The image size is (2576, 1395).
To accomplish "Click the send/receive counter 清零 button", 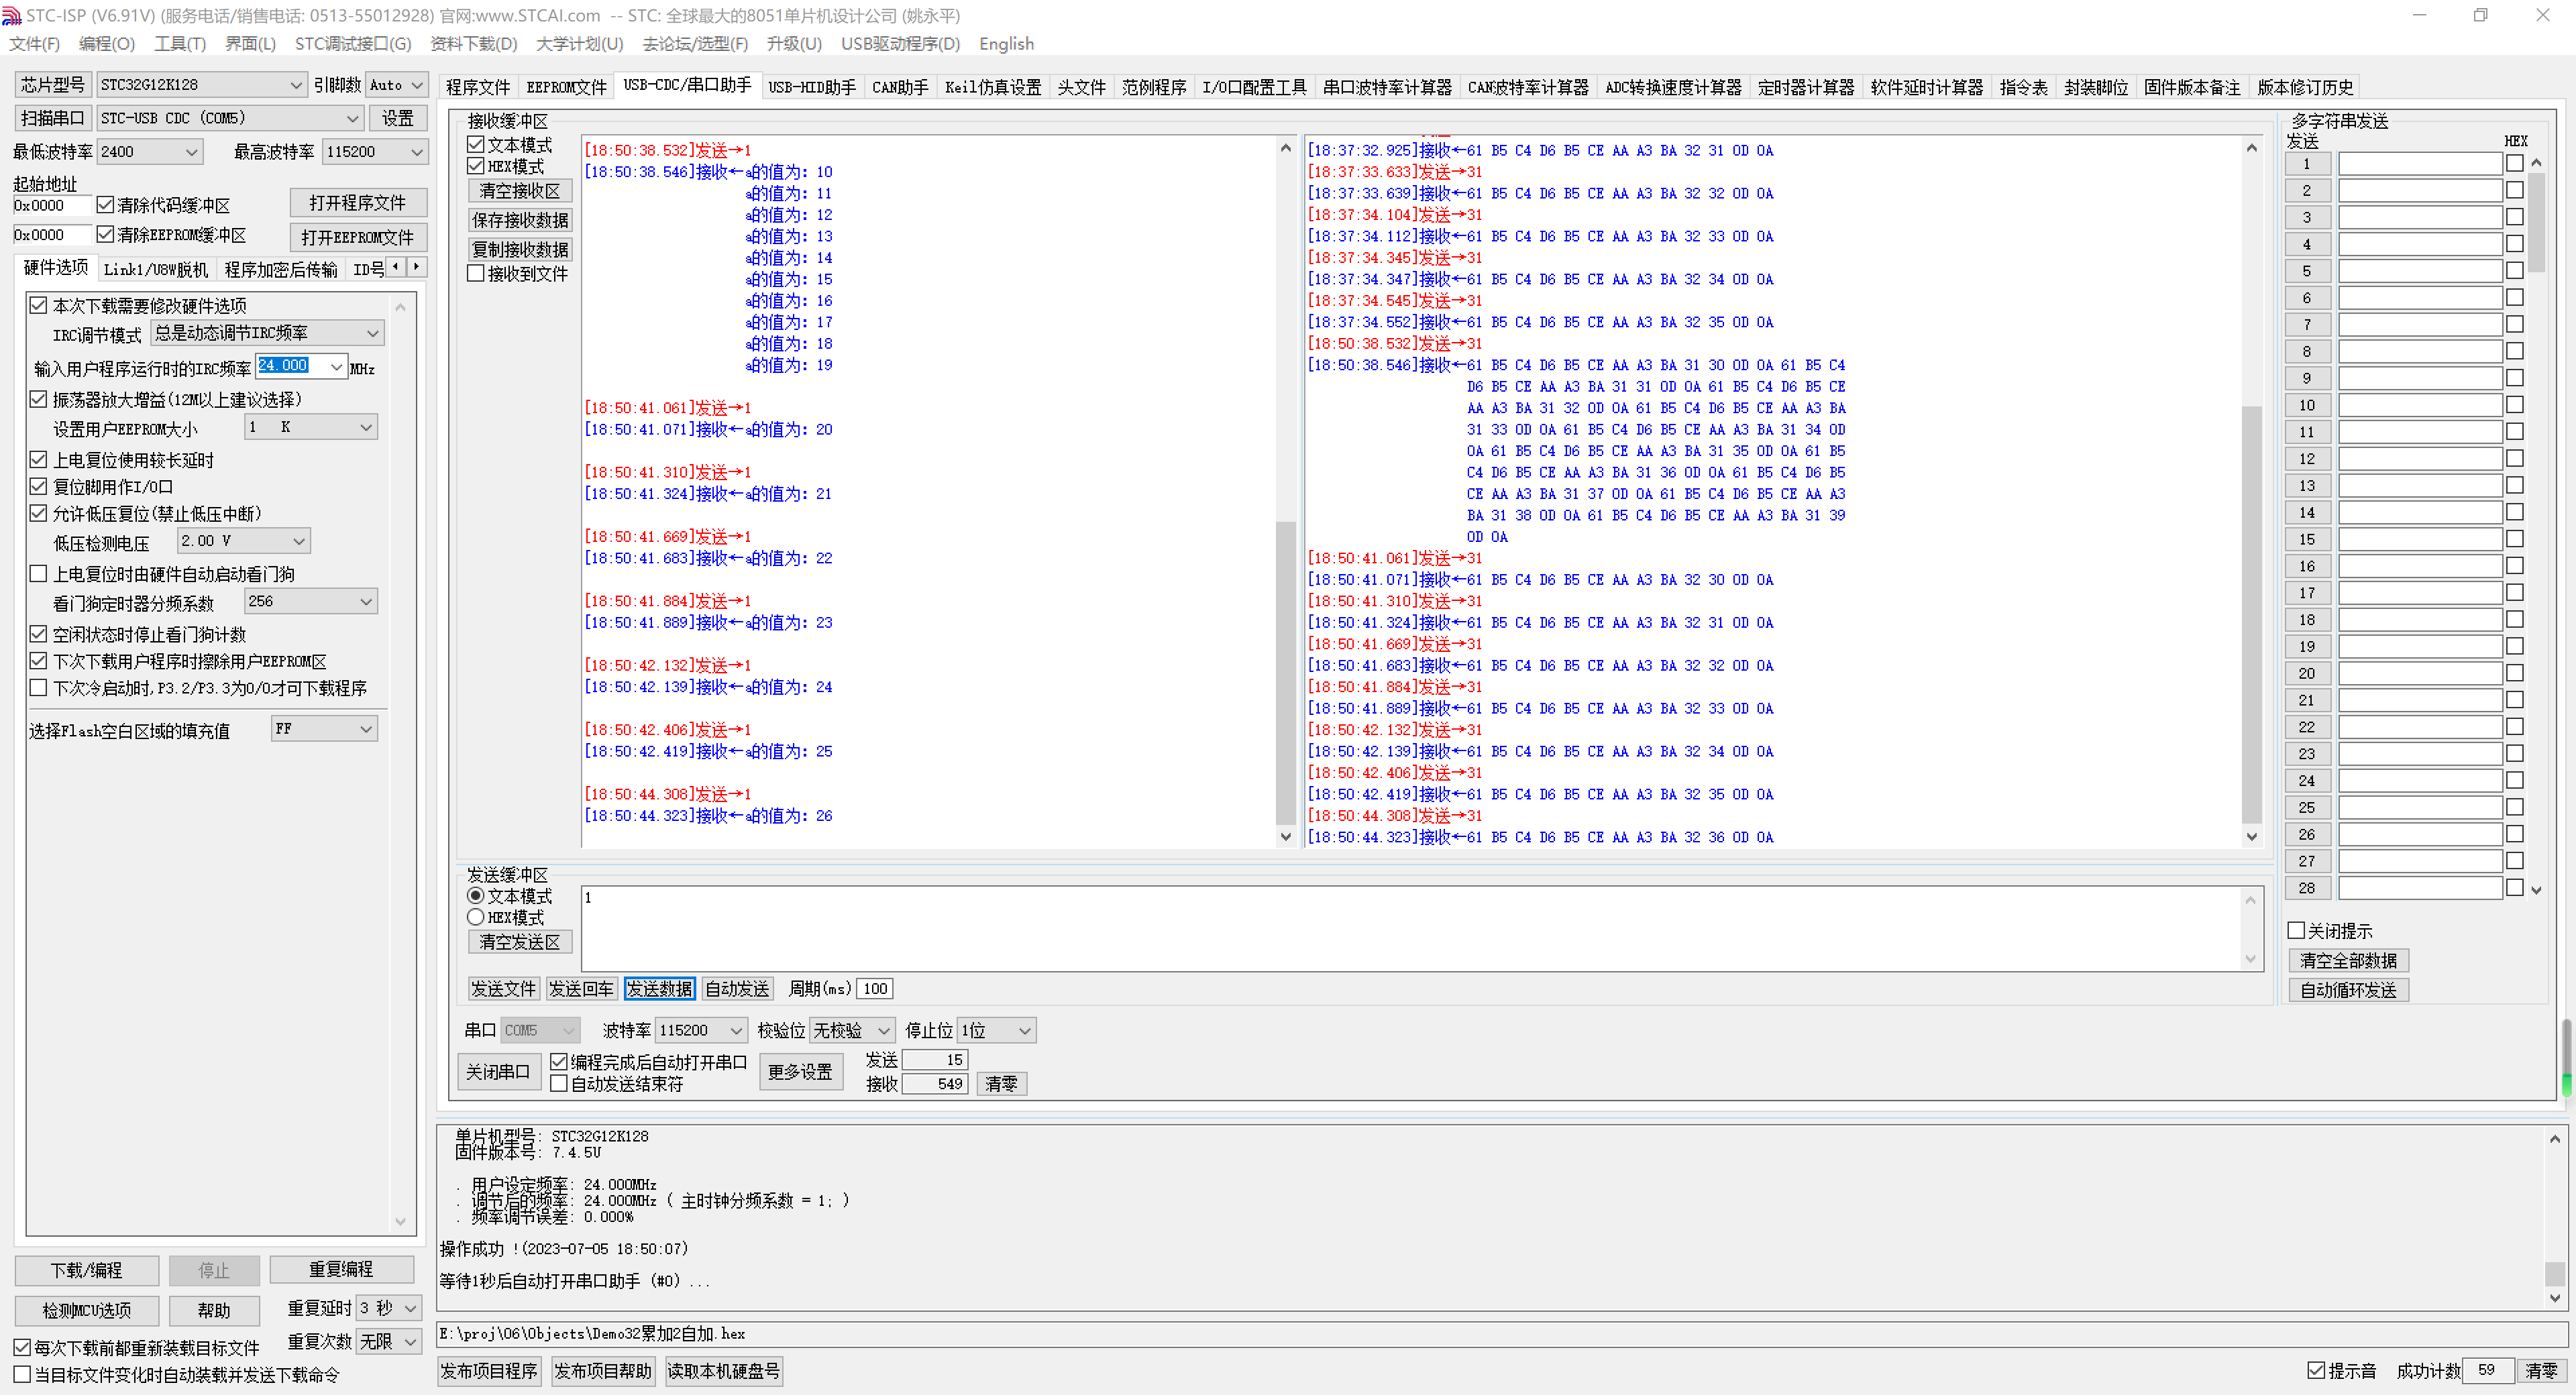I will [x=1001, y=1083].
